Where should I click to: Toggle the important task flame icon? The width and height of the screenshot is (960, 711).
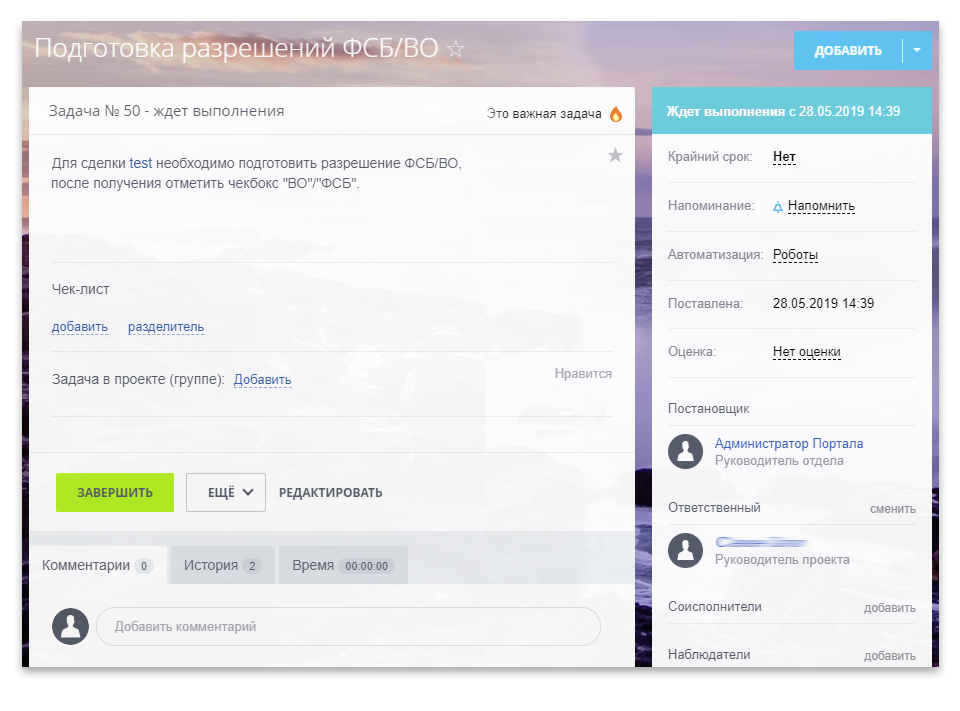pos(616,114)
